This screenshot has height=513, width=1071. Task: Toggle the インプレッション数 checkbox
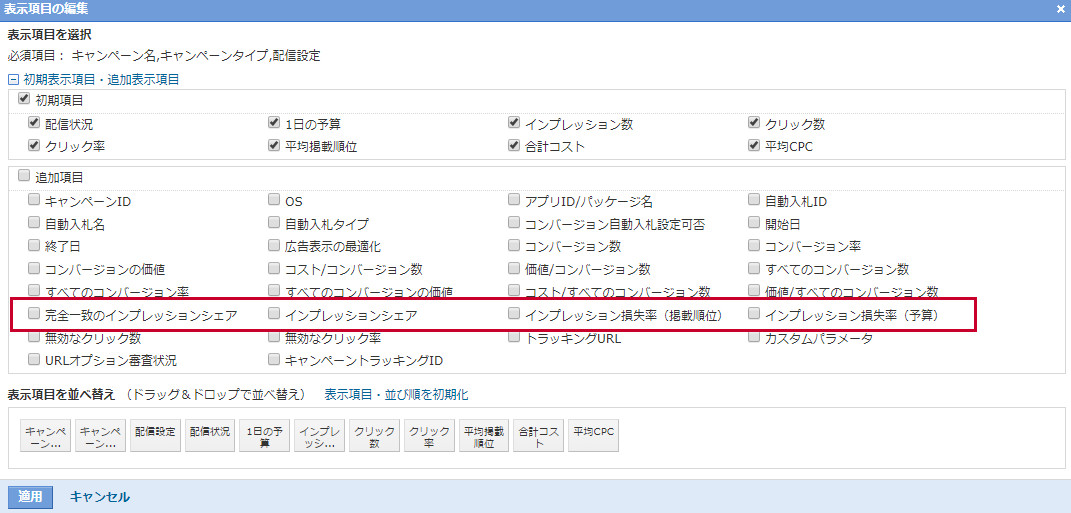tap(515, 123)
